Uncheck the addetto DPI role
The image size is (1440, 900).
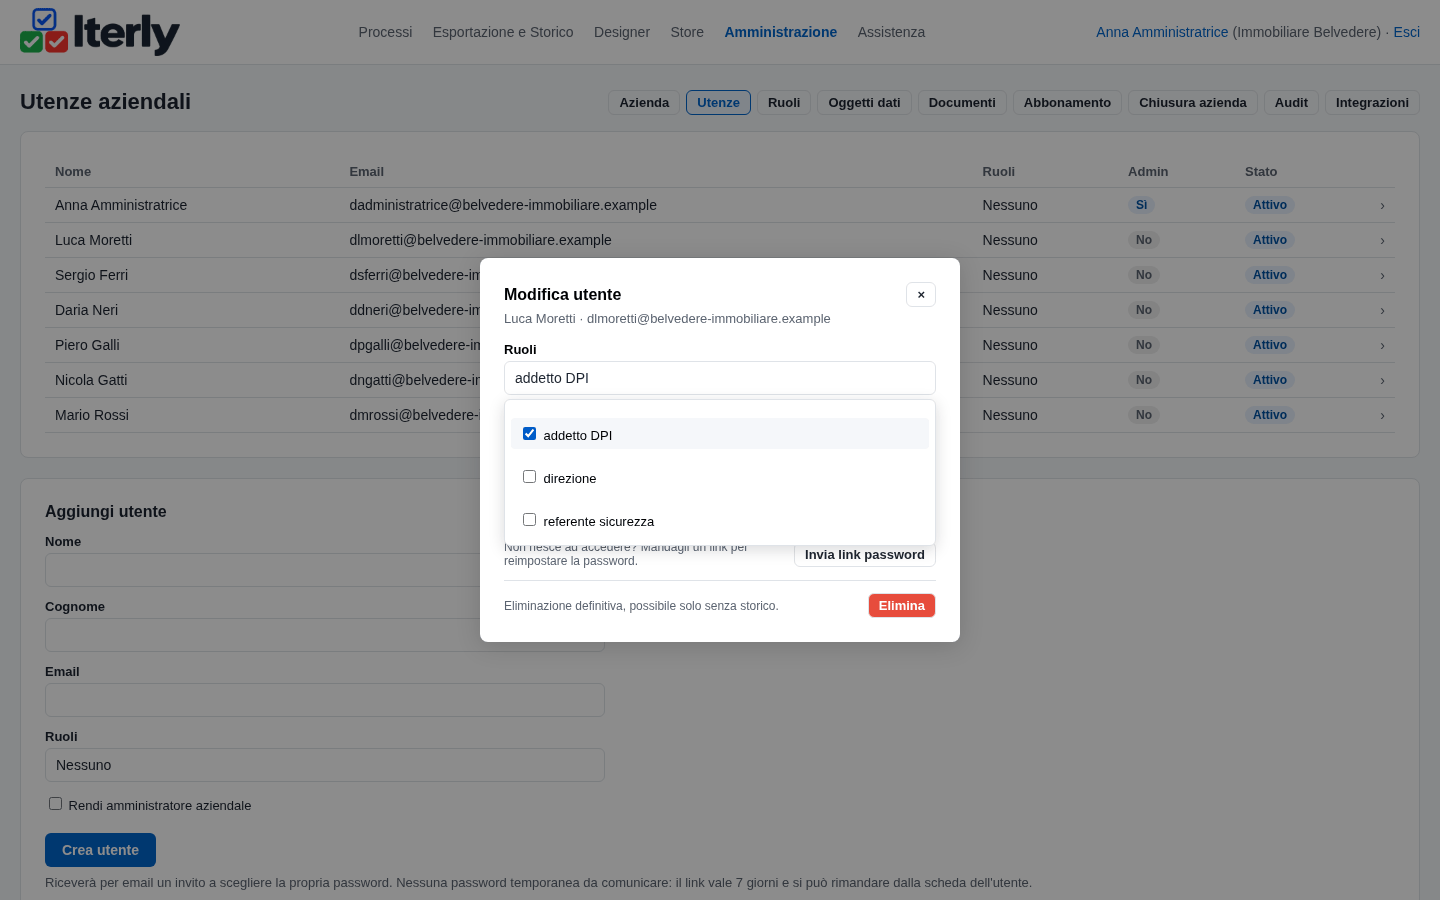(529, 434)
